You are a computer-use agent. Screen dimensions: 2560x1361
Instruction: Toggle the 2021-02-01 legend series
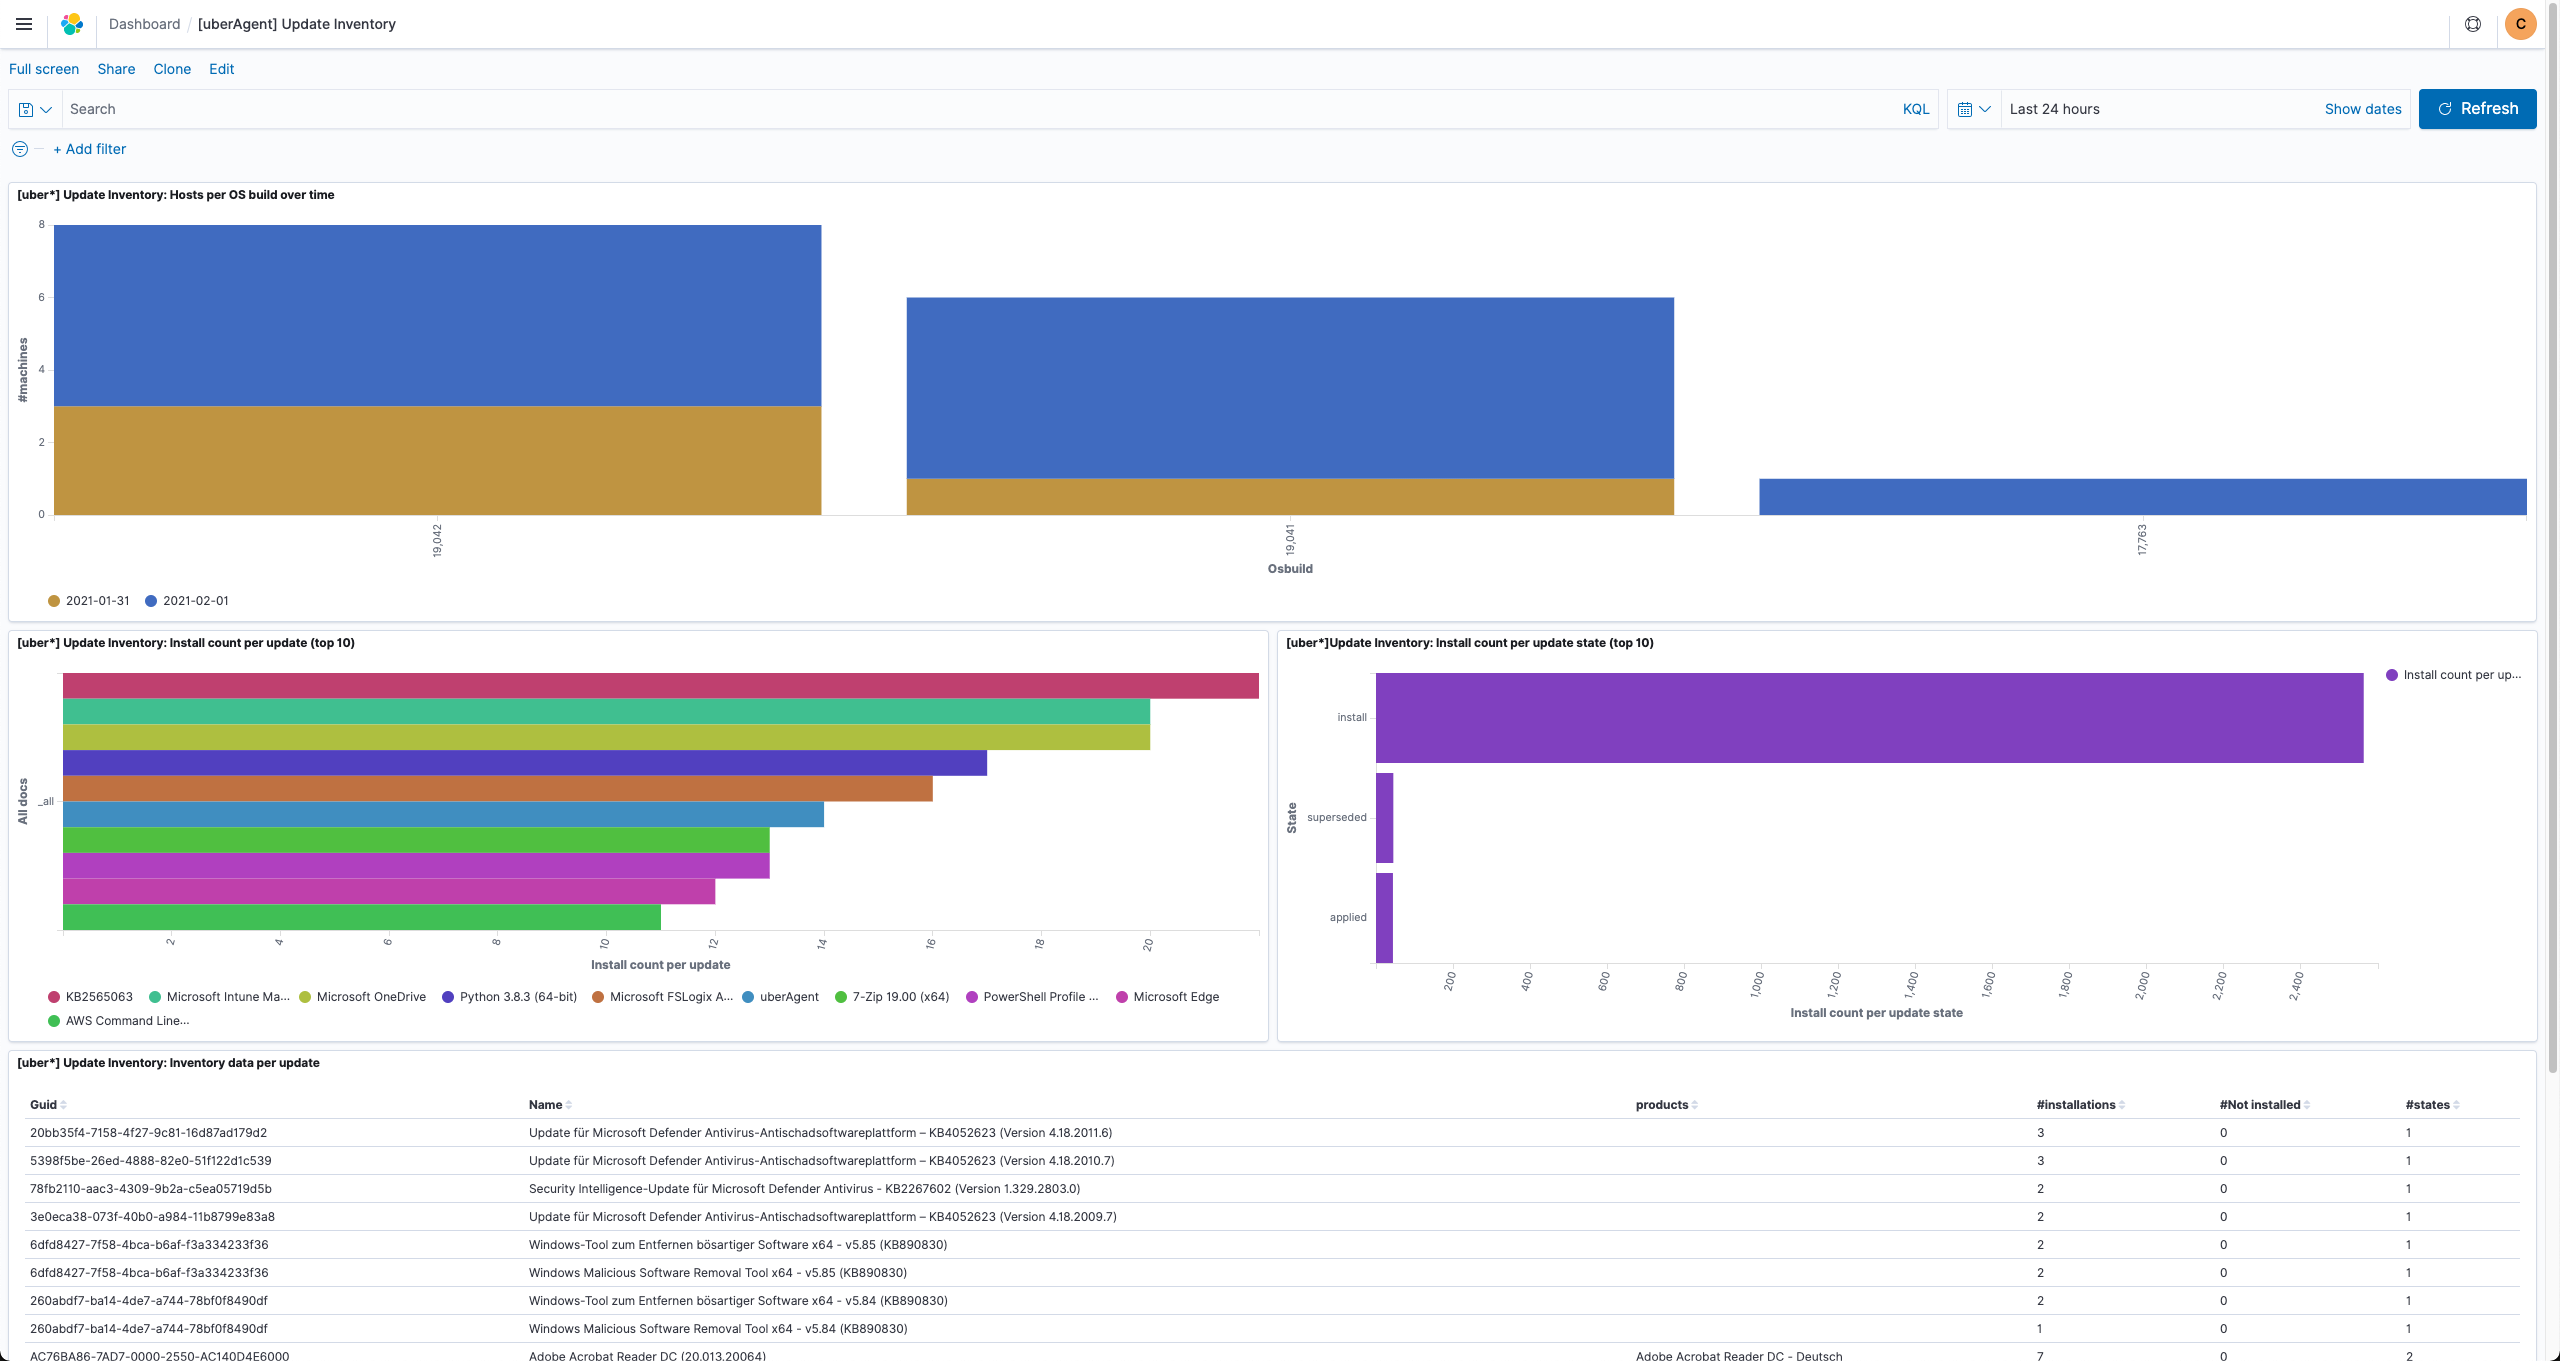pos(195,601)
